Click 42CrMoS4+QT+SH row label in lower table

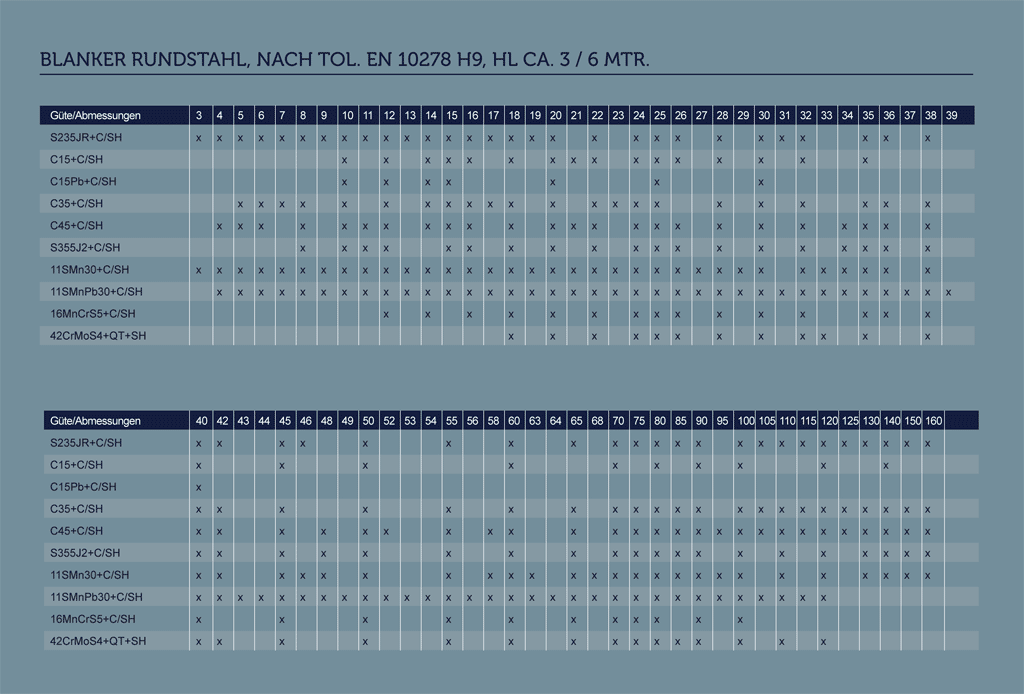pos(98,641)
